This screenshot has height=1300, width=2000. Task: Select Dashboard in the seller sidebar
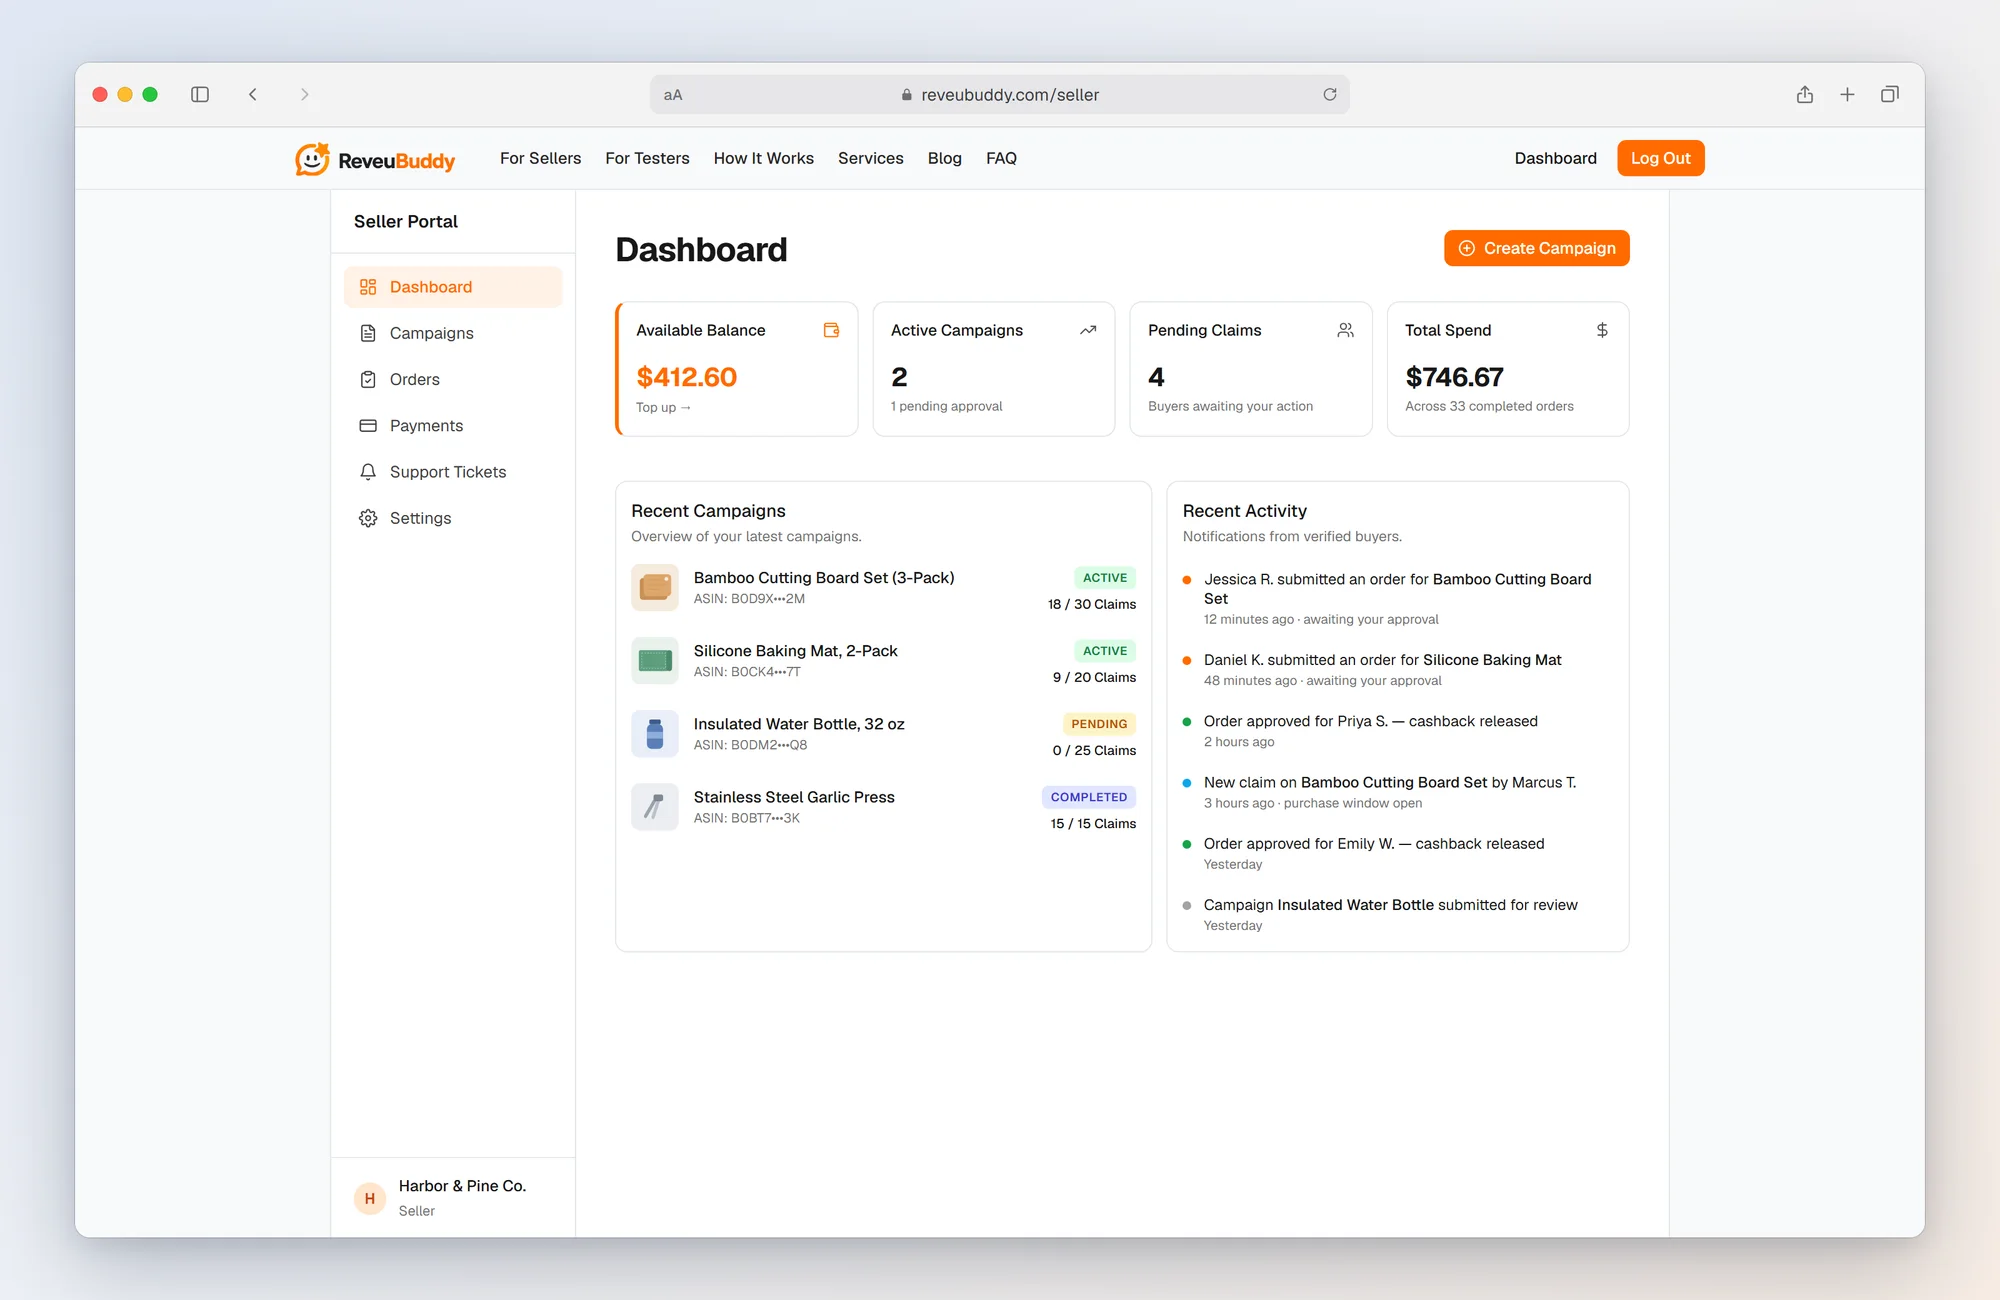[453, 287]
